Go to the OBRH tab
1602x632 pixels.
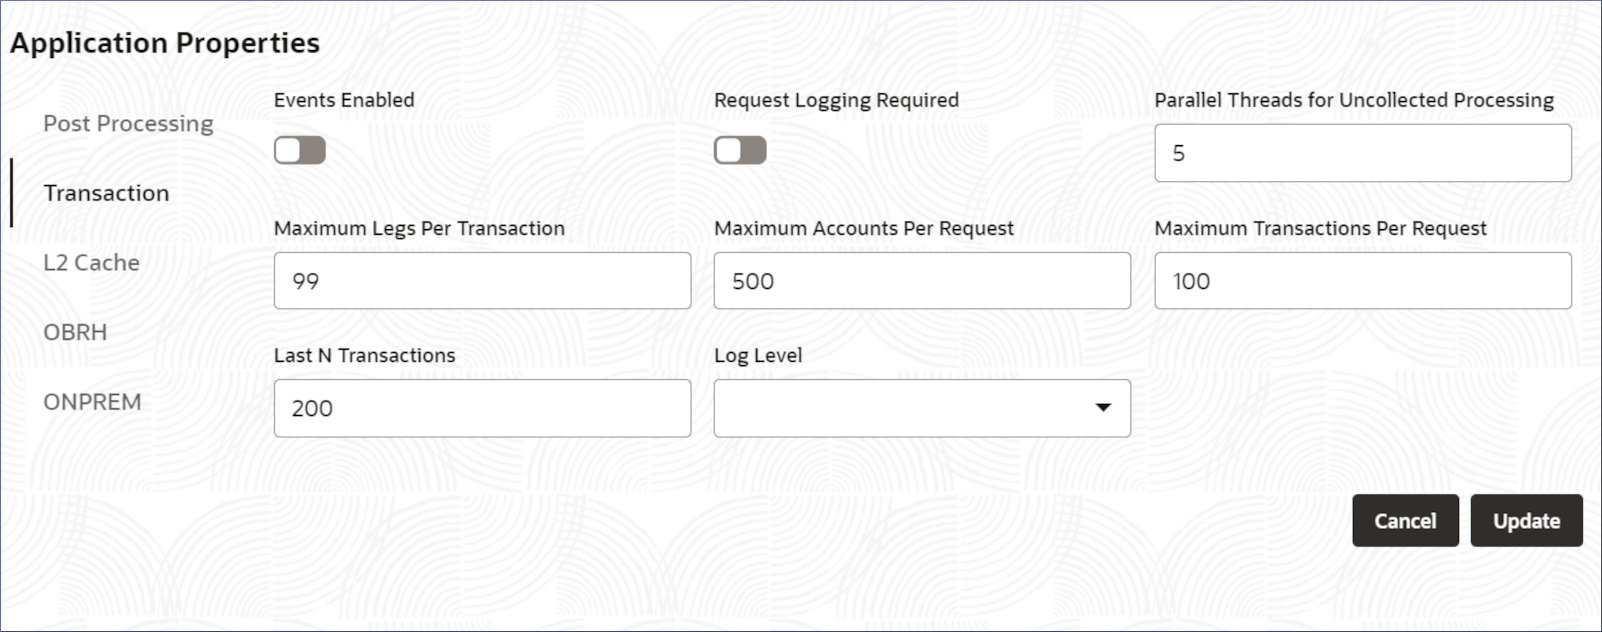(x=75, y=332)
